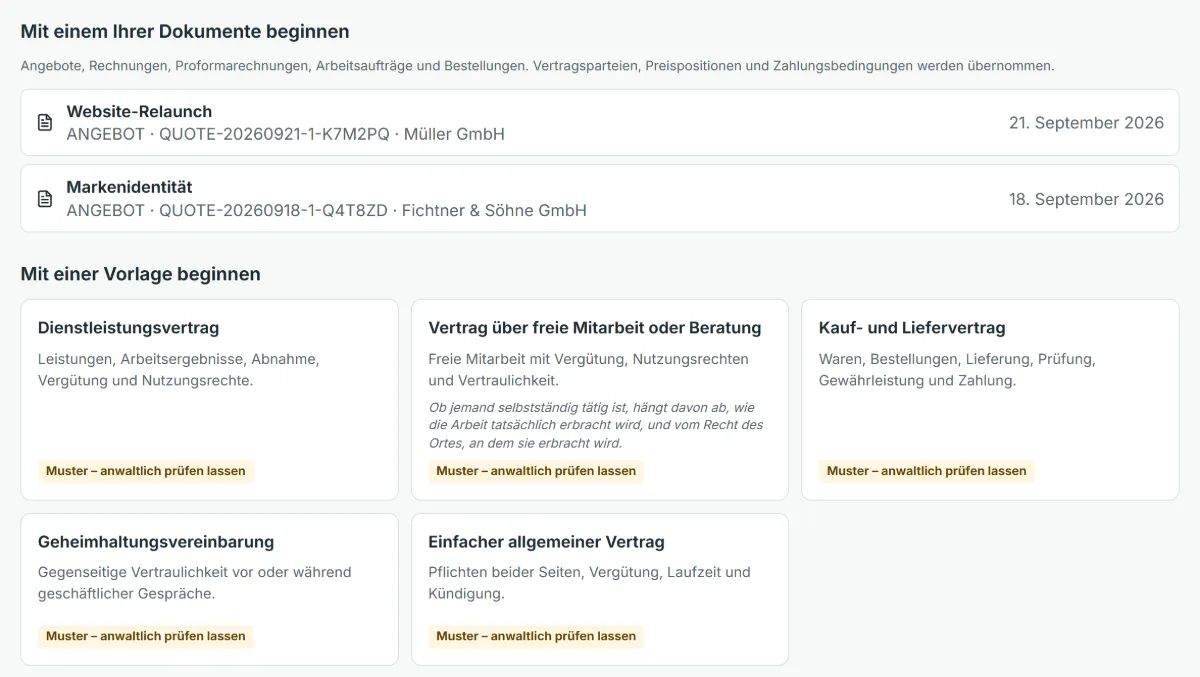The width and height of the screenshot is (1200, 677).
Task: Choose the freie Mitarbeit oder Beratung template
Action: pos(600,400)
